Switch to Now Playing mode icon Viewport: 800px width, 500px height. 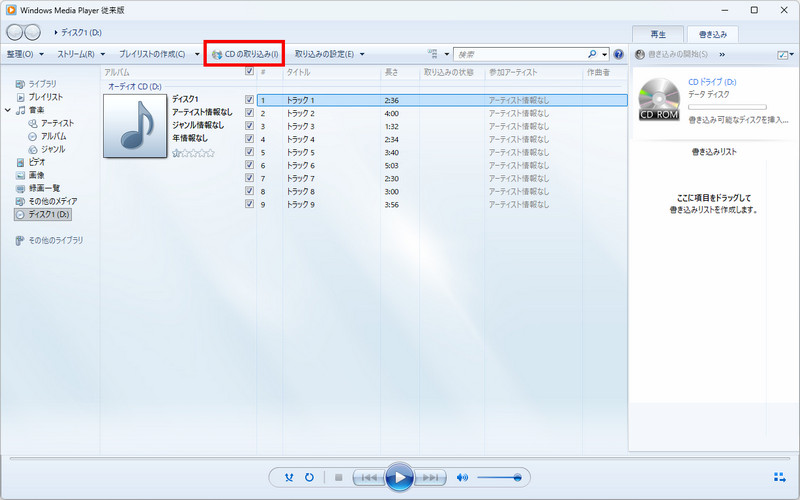[780, 478]
